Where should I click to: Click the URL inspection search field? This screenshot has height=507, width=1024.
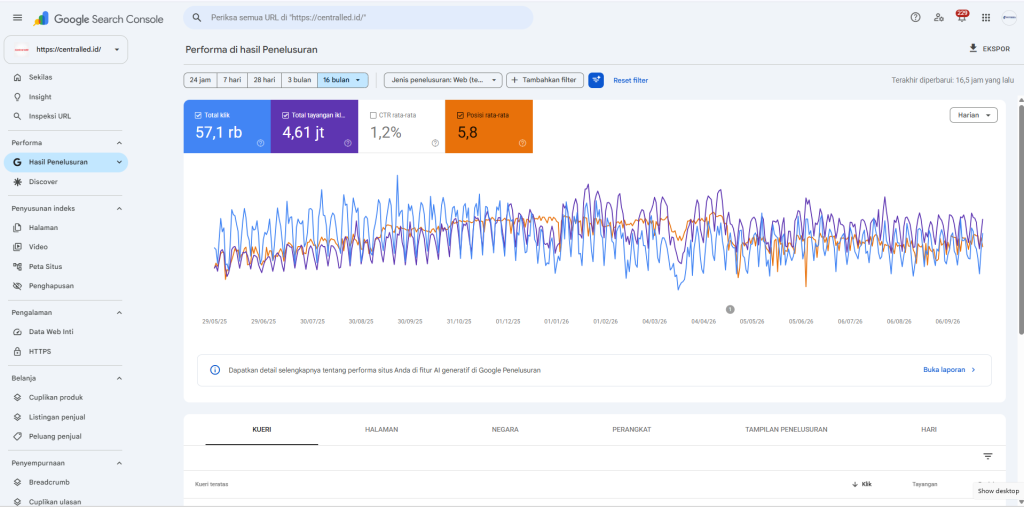click(x=358, y=18)
